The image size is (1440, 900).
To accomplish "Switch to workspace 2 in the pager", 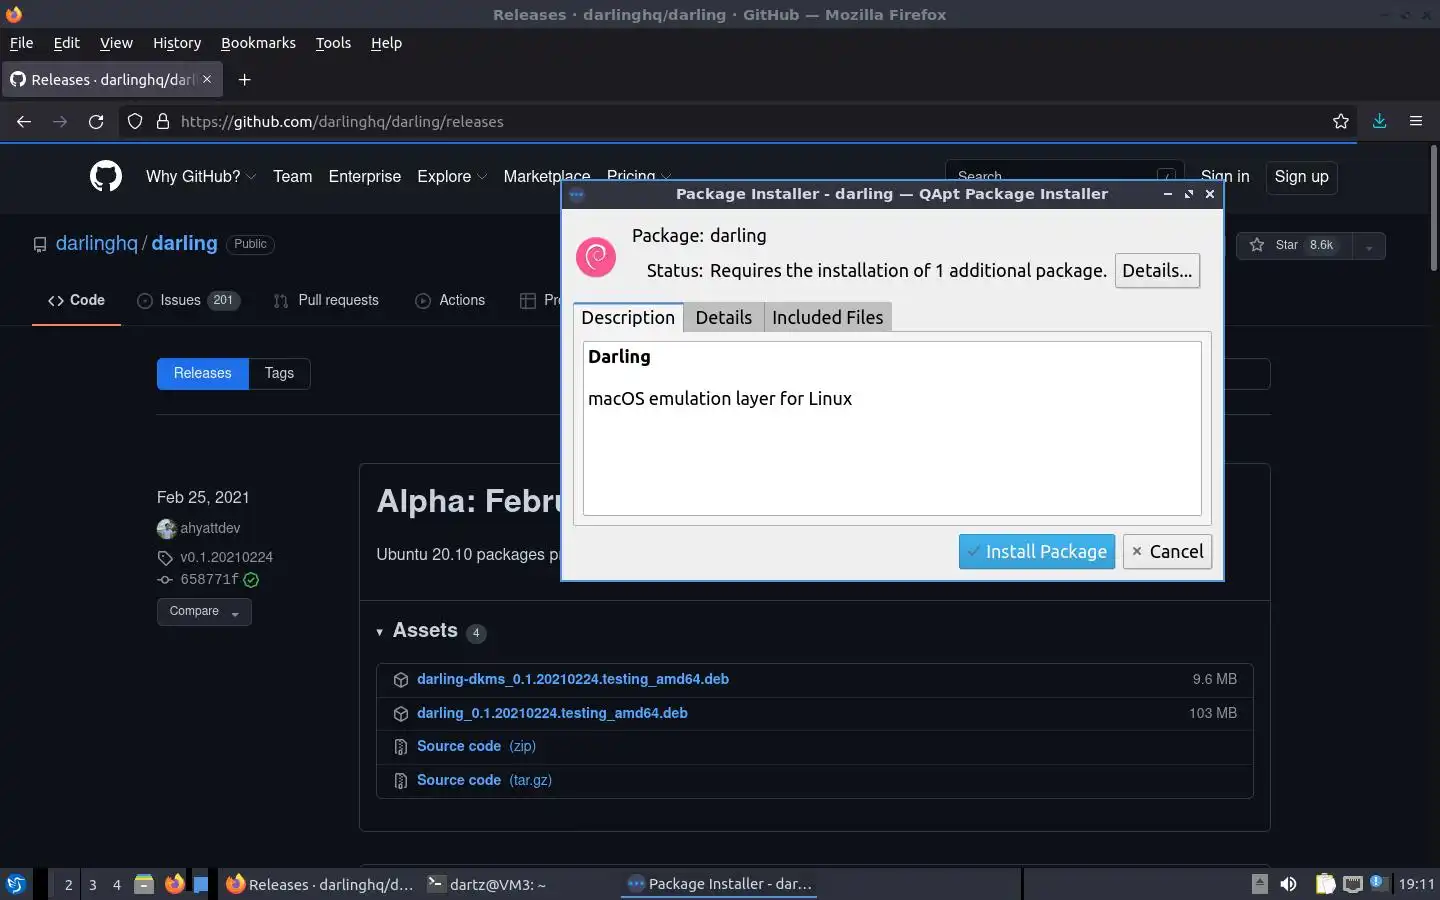I will 68,884.
